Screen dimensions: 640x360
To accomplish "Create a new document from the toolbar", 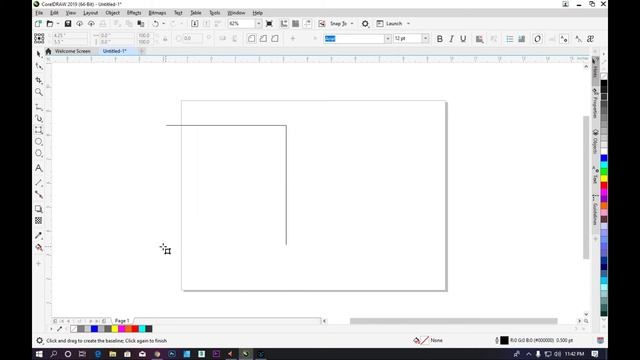I will coord(38,24).
